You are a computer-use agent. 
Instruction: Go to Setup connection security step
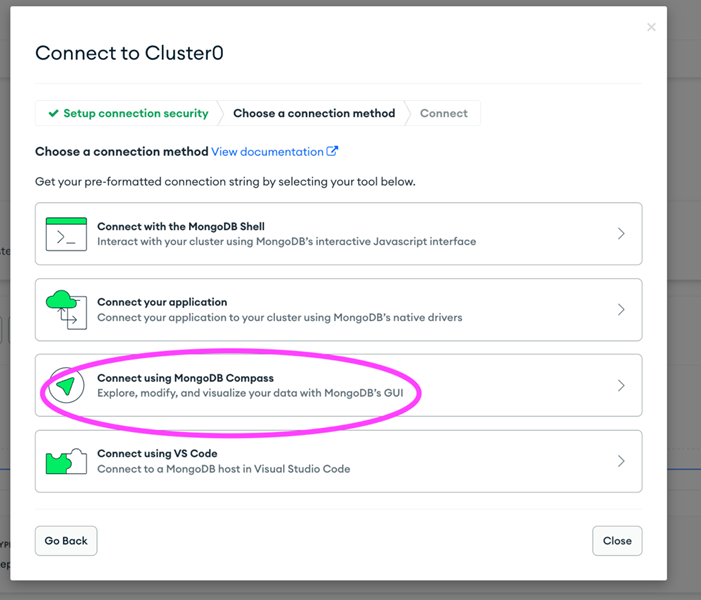pyautogui.click(x=128, y=113)
